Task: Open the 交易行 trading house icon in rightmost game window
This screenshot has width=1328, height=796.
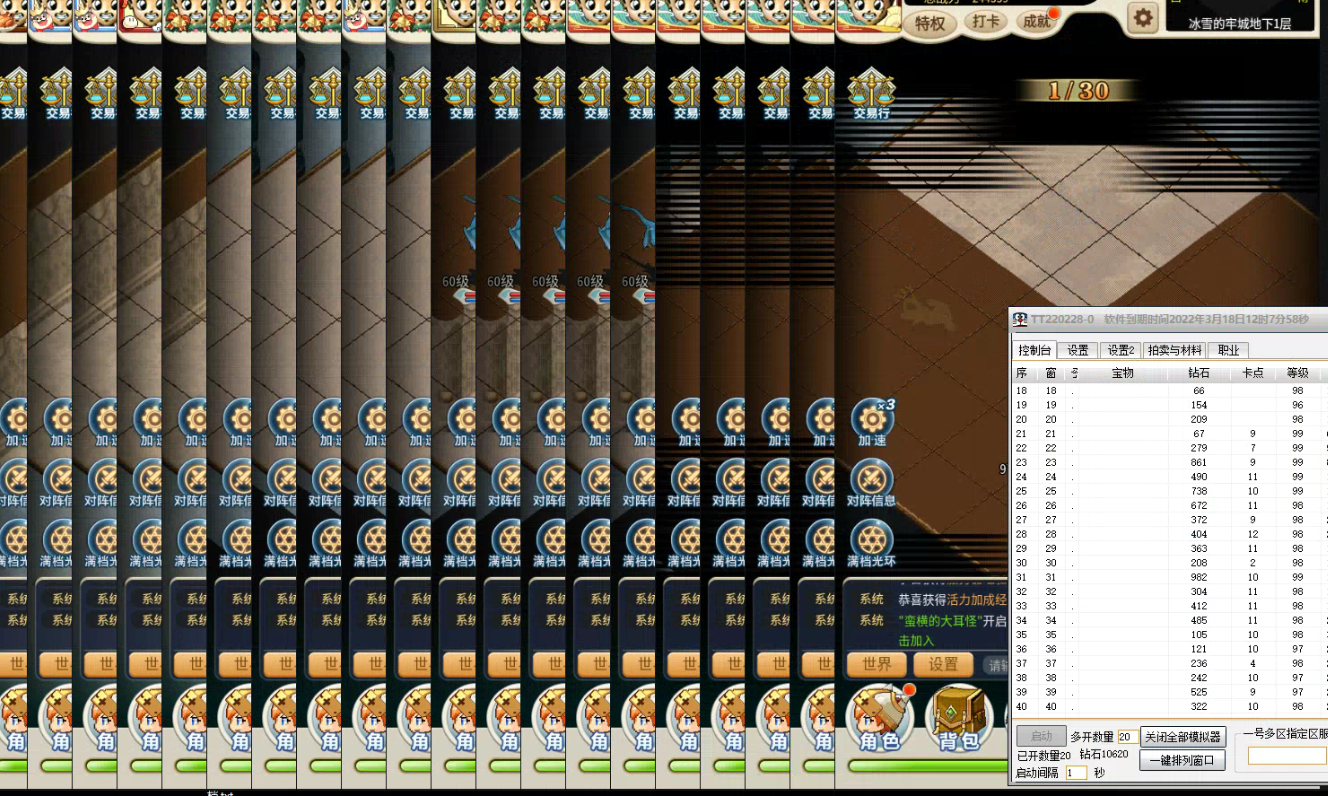Action: (x=871, y=92)
